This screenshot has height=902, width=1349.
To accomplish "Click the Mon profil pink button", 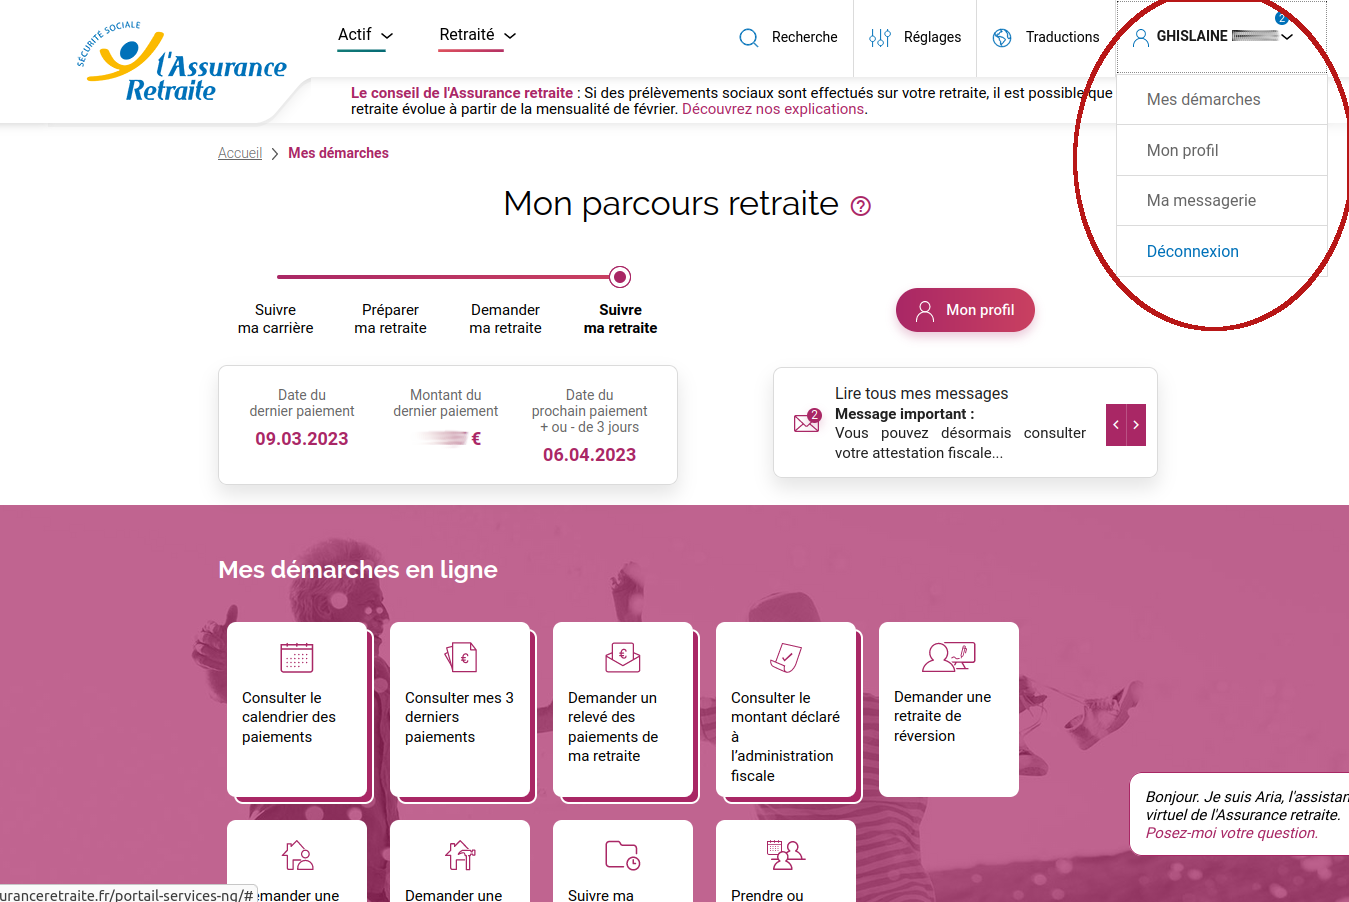I will (x=965, y=310).
